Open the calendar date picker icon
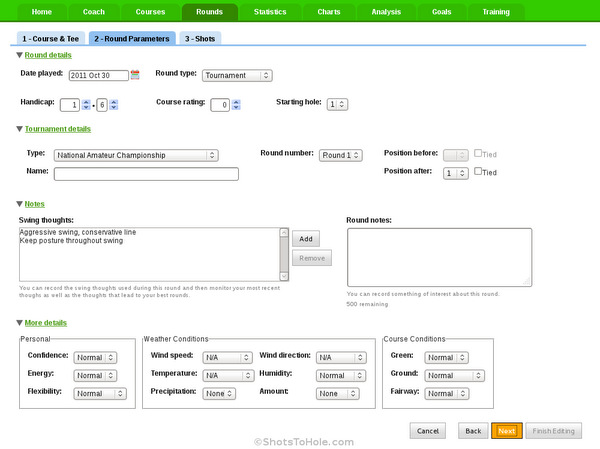 pos(135,75)
